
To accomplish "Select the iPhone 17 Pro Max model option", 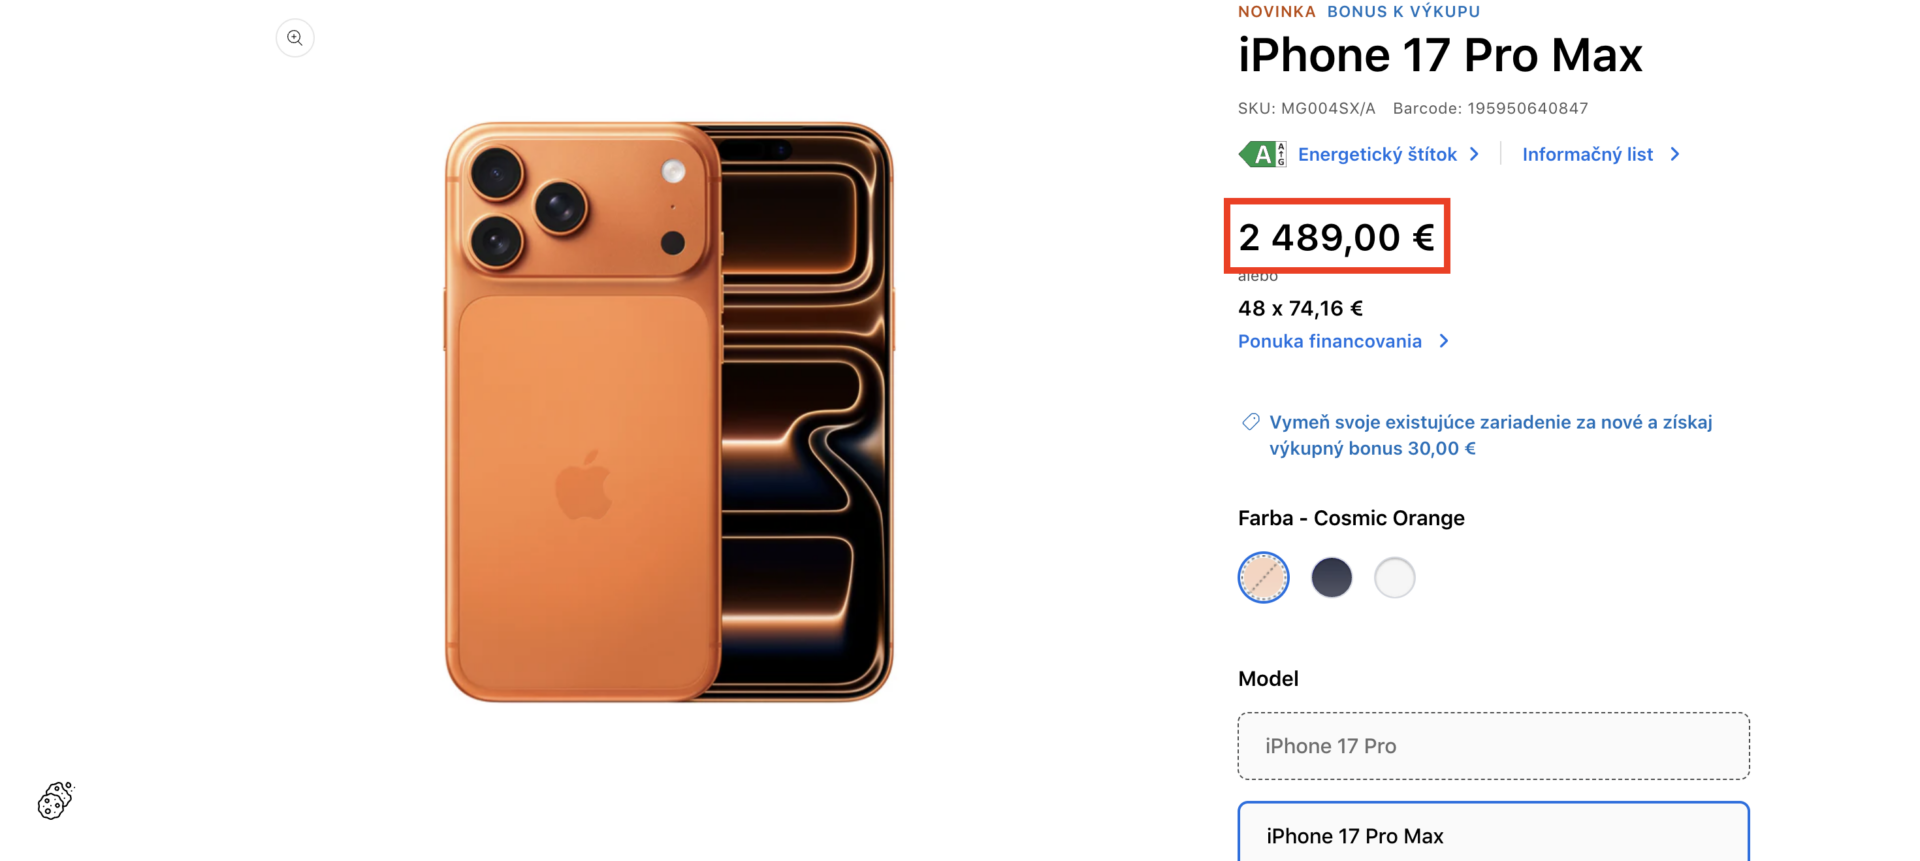I will [1493, 835].
